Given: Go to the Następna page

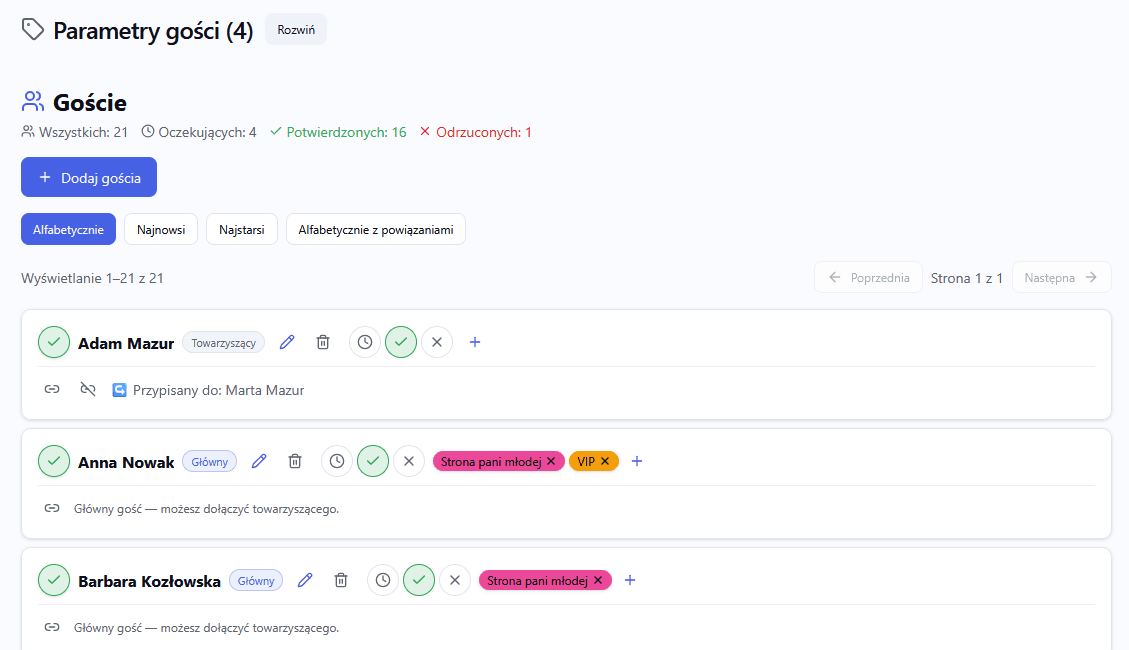Looking at the screenshot, I should [x=1061, y=277].
